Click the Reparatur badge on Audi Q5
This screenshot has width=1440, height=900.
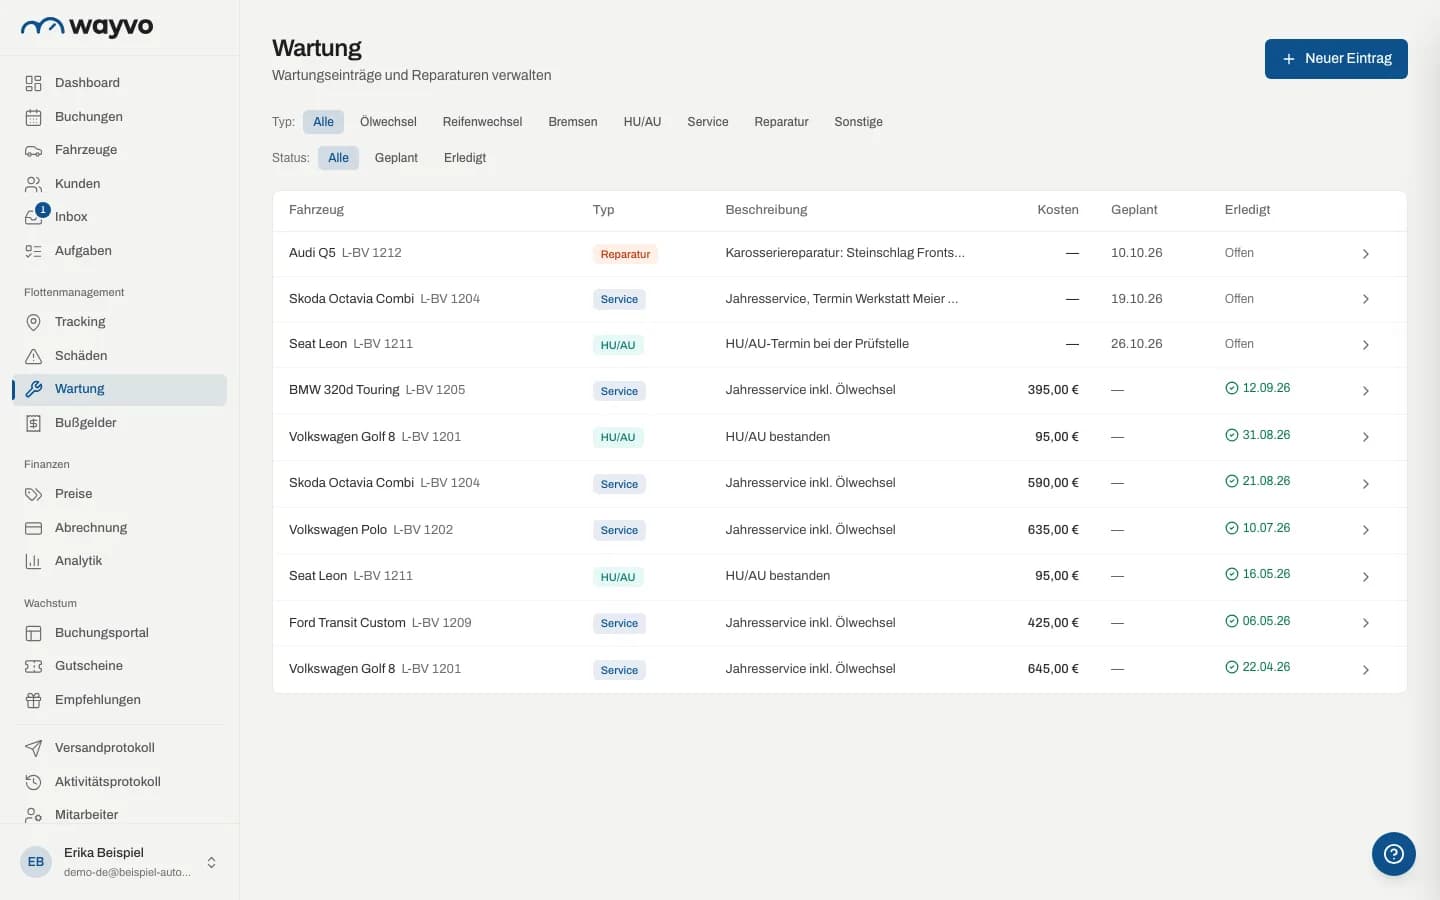pos(625,254)
